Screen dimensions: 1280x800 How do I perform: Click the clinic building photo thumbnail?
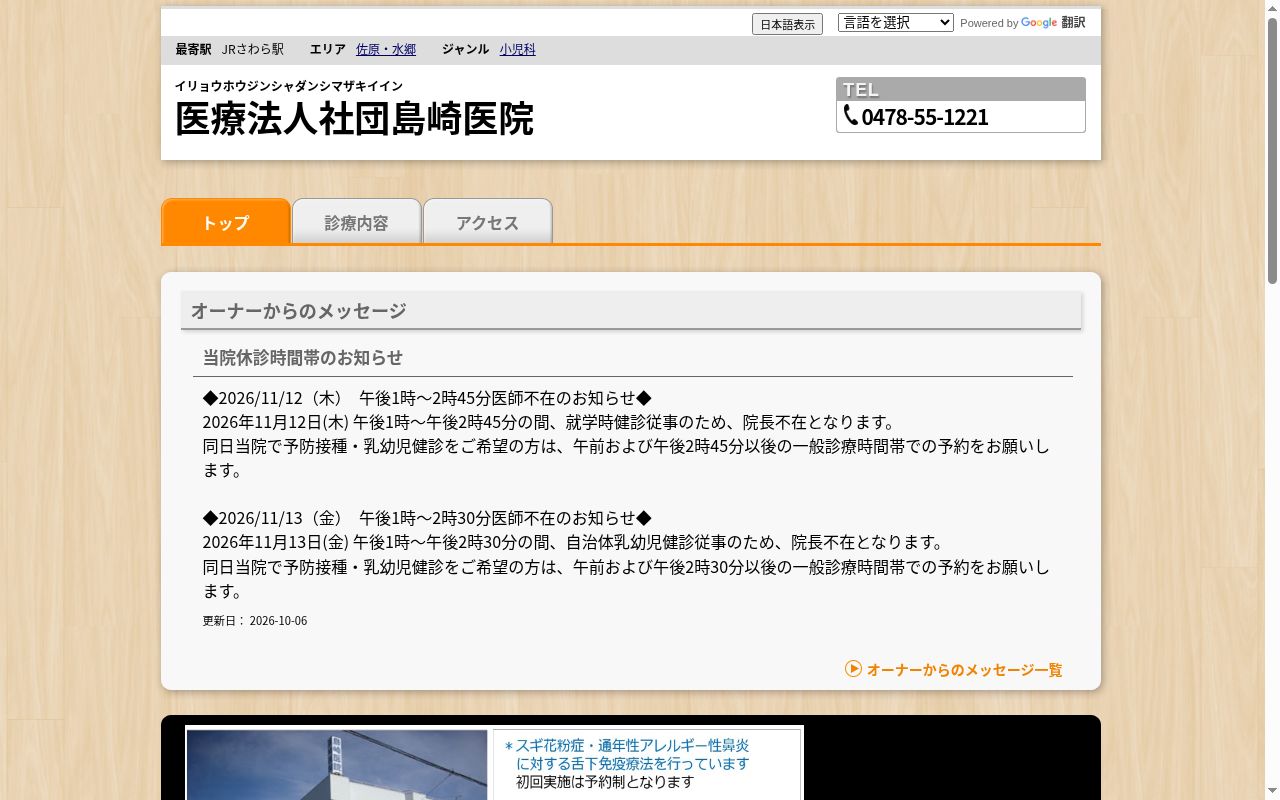337,765
